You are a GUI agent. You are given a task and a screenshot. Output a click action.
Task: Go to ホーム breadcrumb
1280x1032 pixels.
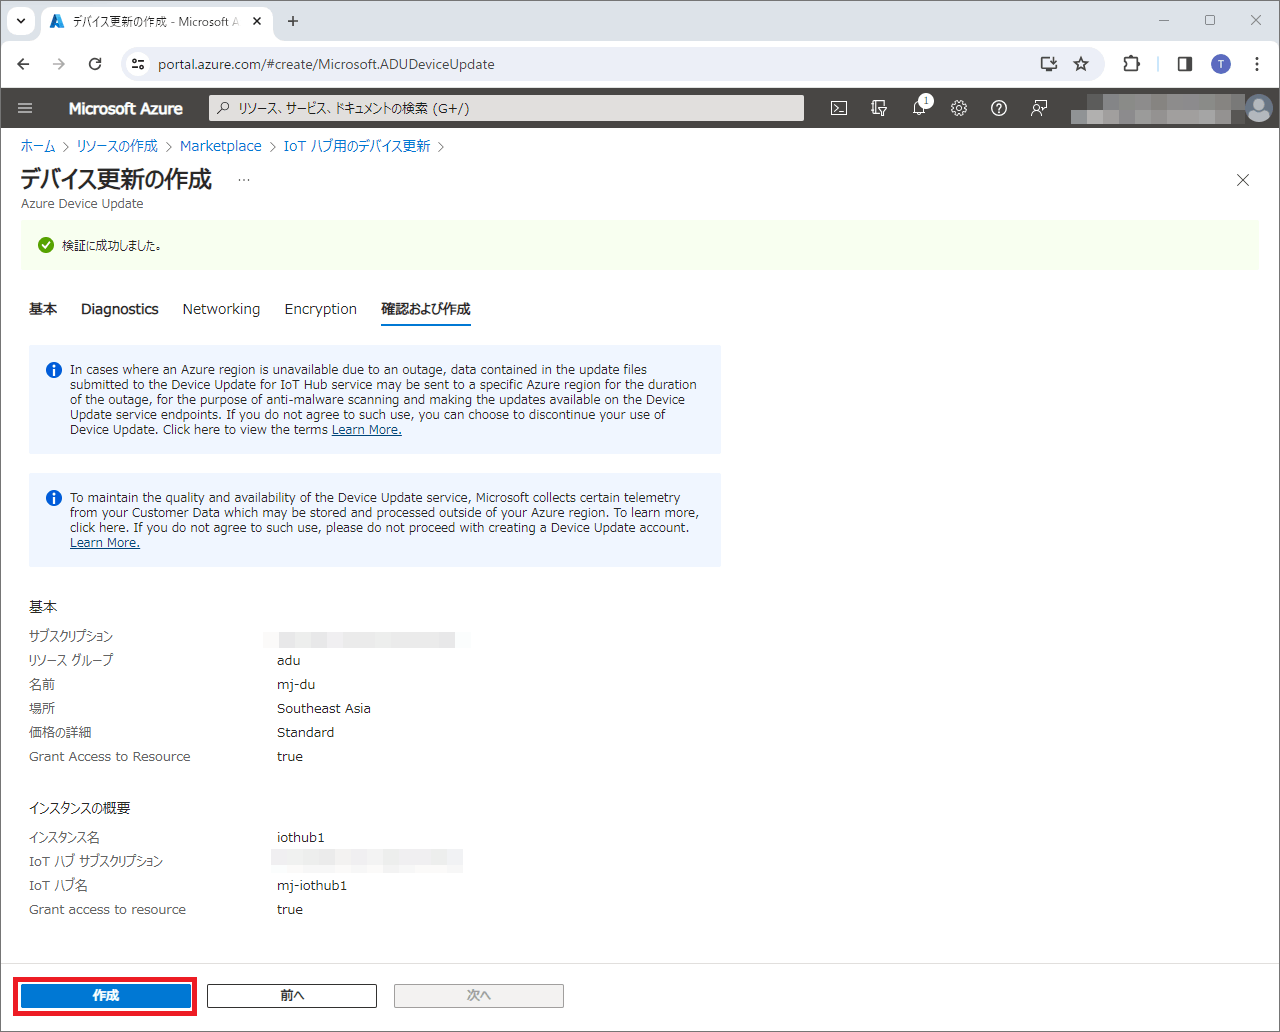[x=38, y=146]
